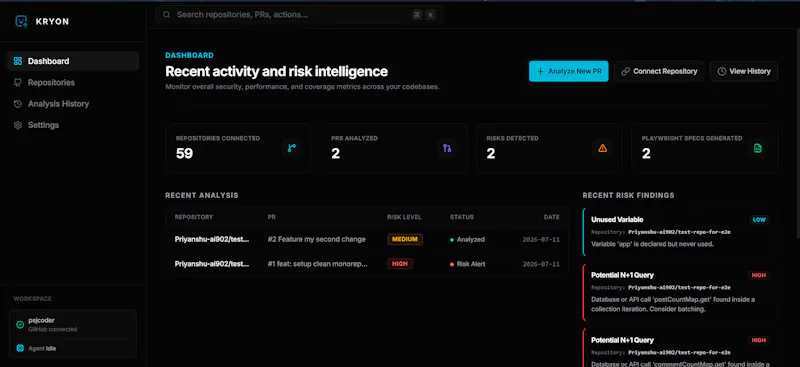
Task: Click the 'Risk Alert' status text
Action: click(470, 264)
